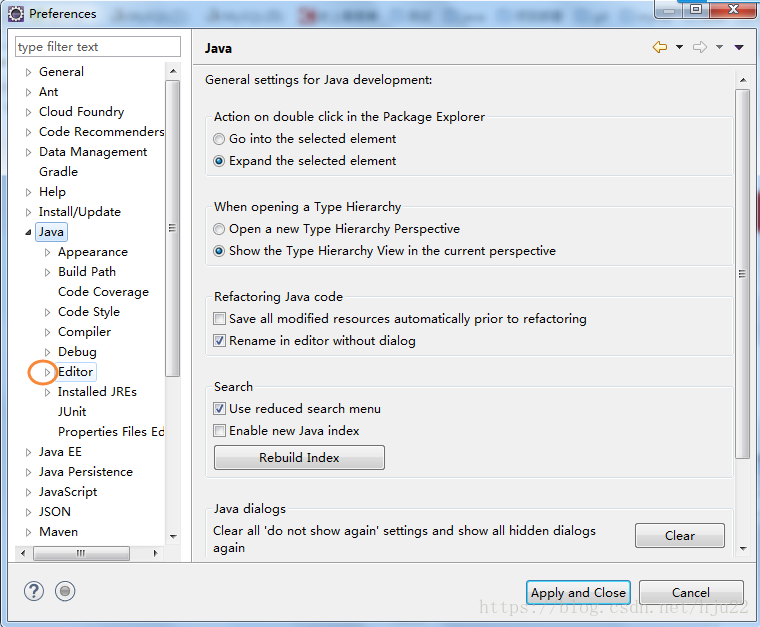Open Code Coverage preferences

tap(103, 292)
